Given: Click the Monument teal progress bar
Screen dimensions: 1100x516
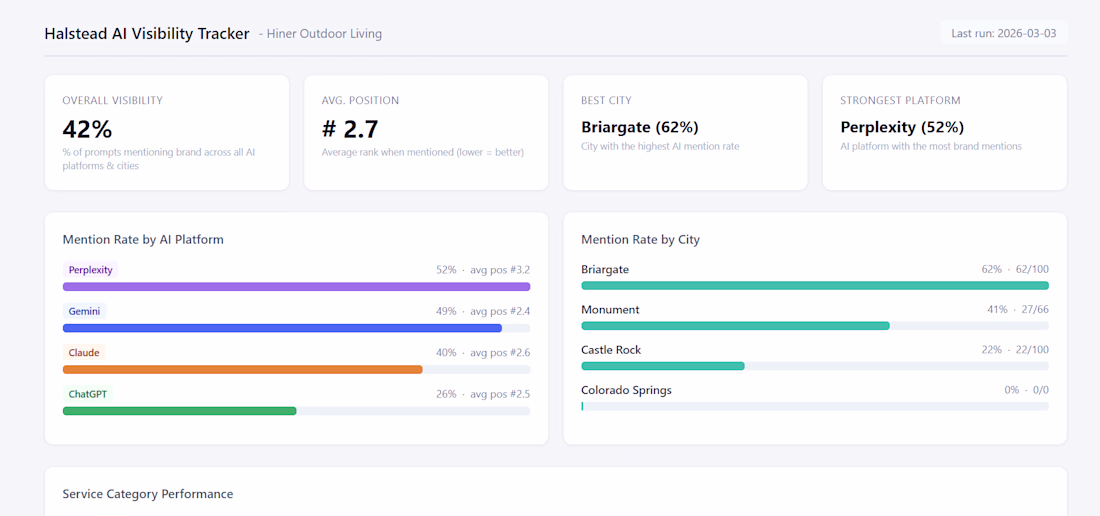Looking at the screenshot, I should click(x=735, y=325).
